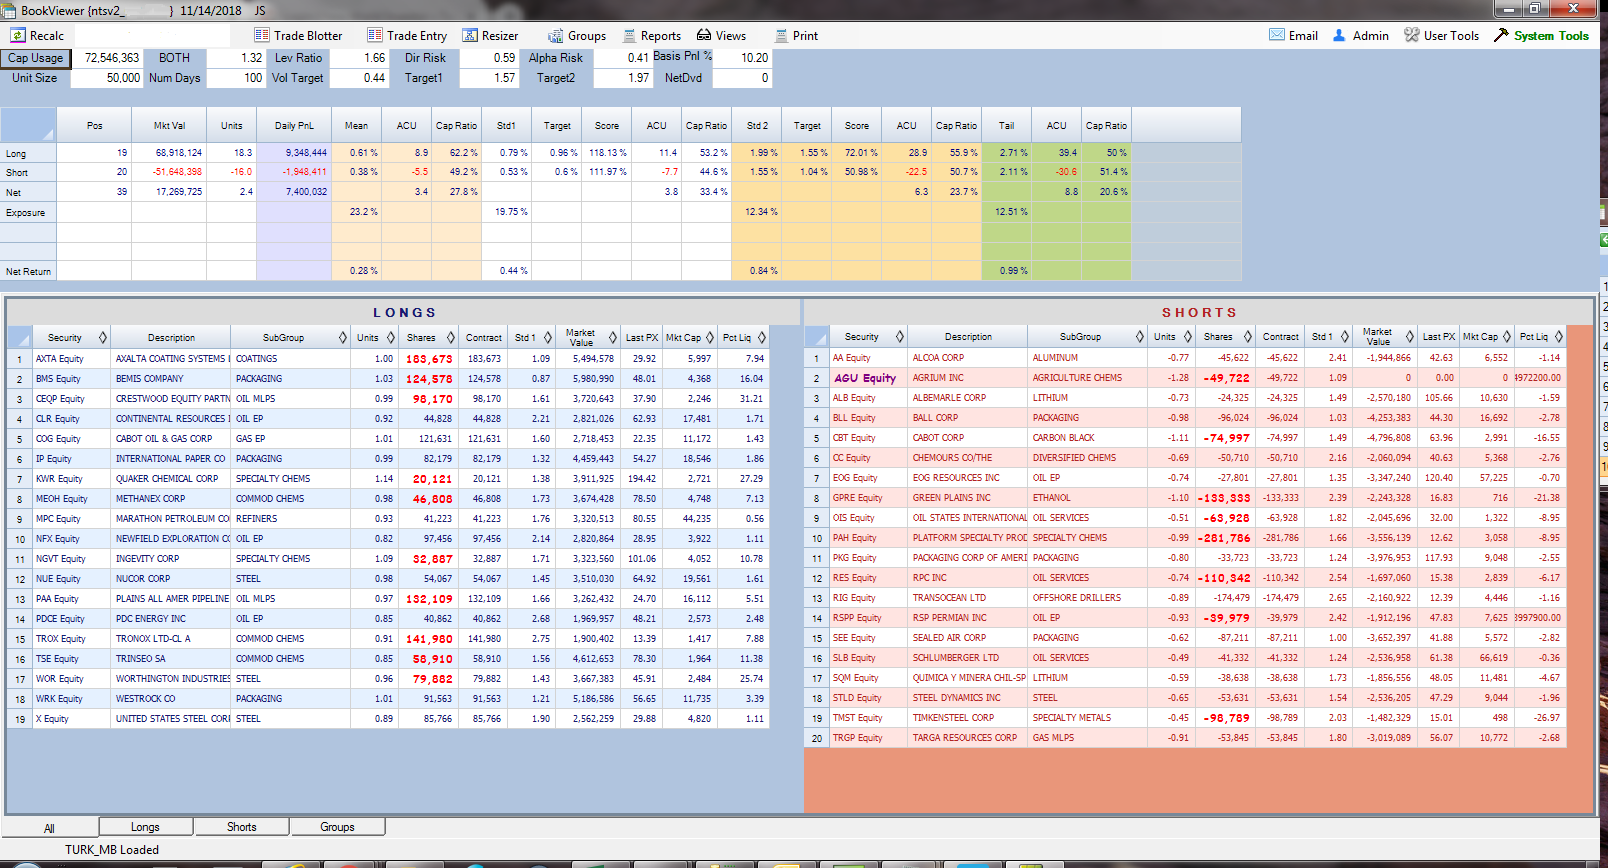1608x868 pixels.
Task: Select the summary grid corner cell
Action: [28, 126]
